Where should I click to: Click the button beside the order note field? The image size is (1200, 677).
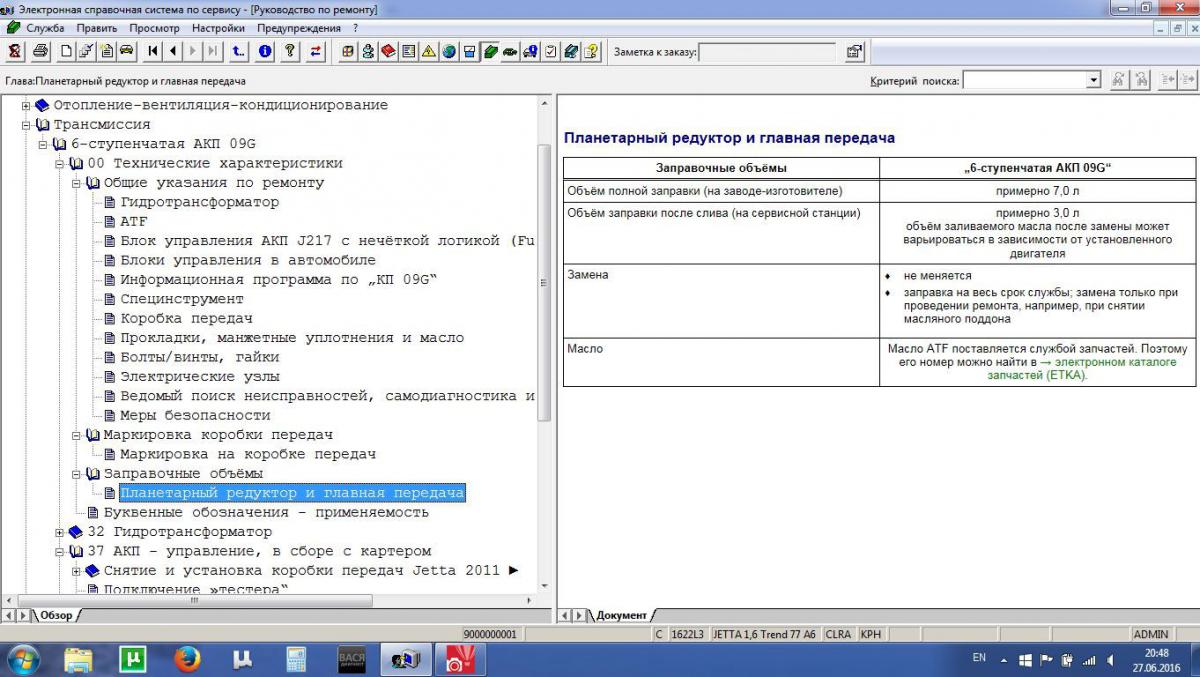855,51
